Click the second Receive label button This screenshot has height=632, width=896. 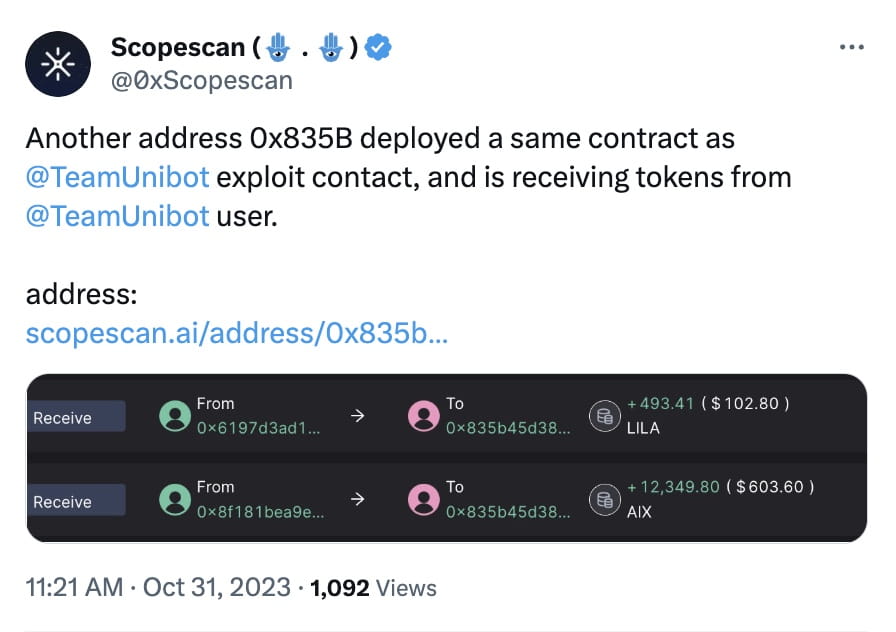(74, 501)
